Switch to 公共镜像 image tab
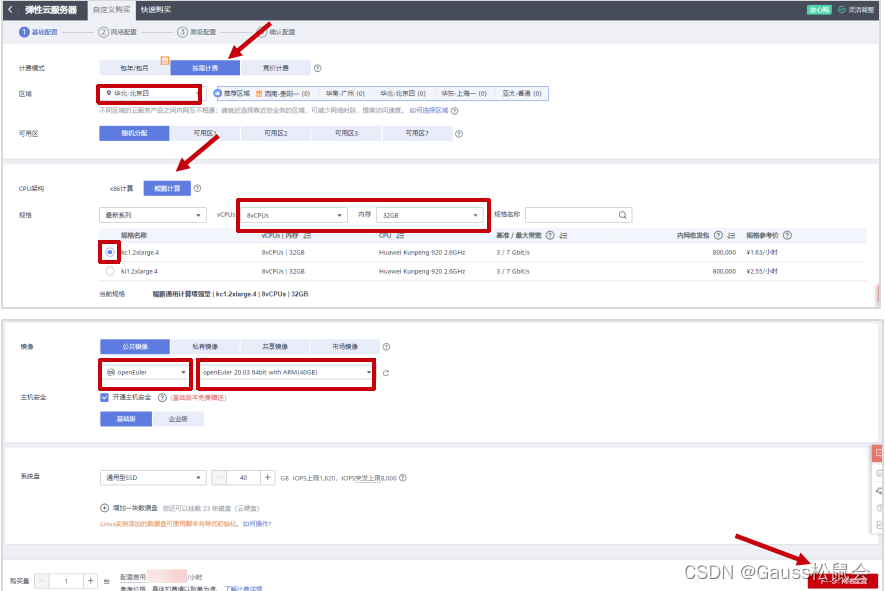Image resolution: width=886 pixels, height=591 pixels. [135, 346]
